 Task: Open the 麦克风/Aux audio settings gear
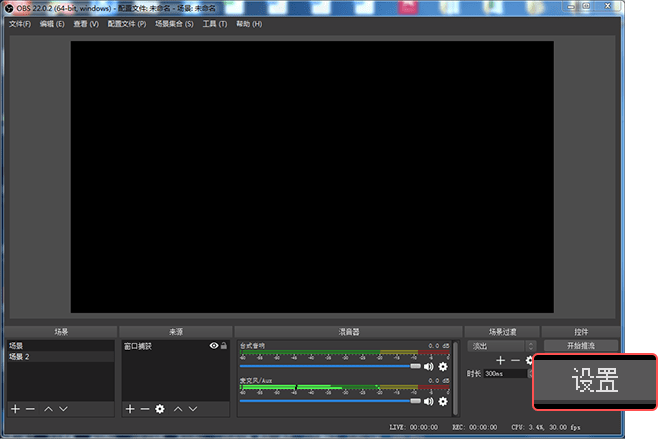[x=443, y=402]
